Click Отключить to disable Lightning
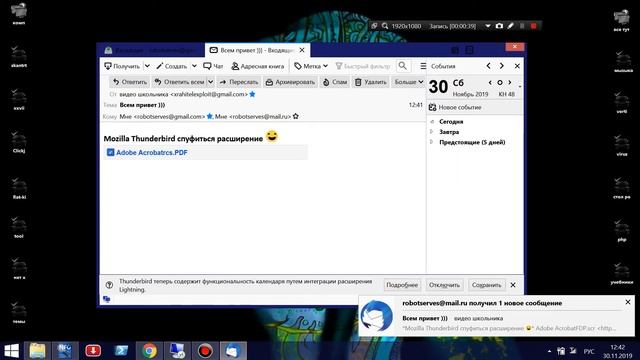This screenshot has height=360, width=640. click(x=444, y=285)
